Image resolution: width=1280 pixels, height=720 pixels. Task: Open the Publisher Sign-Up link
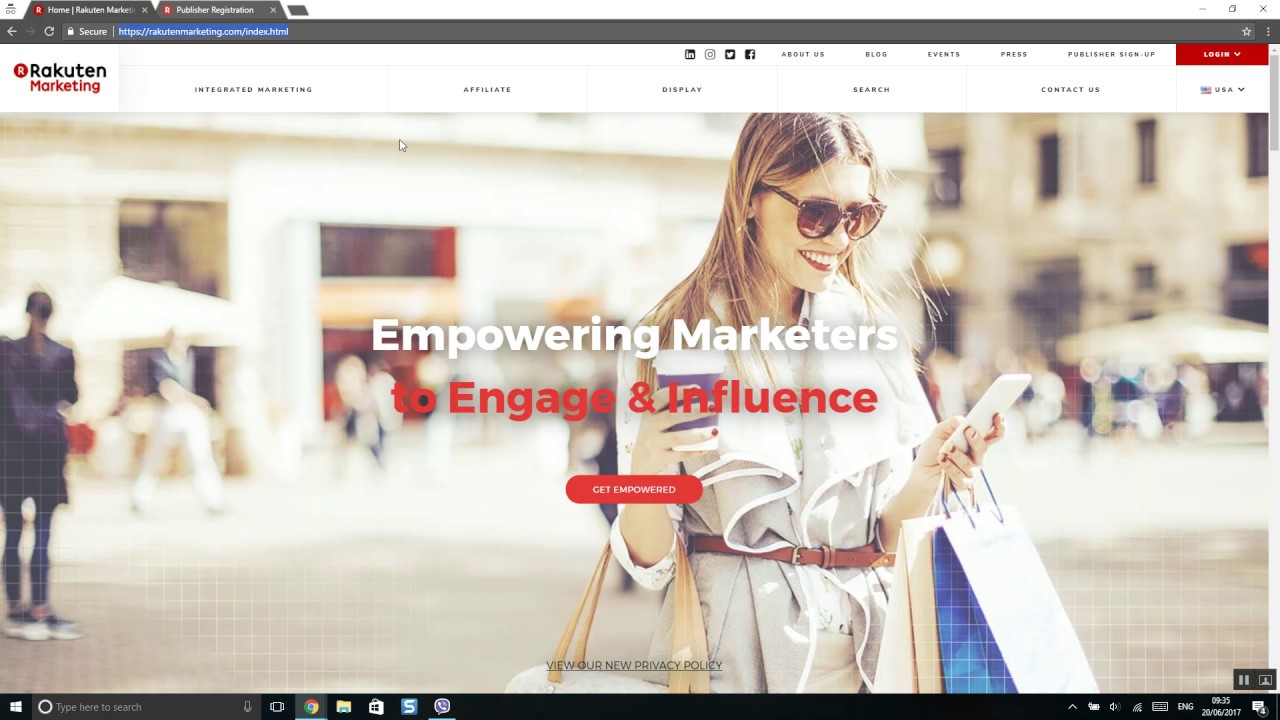[x=1111, y=54]
